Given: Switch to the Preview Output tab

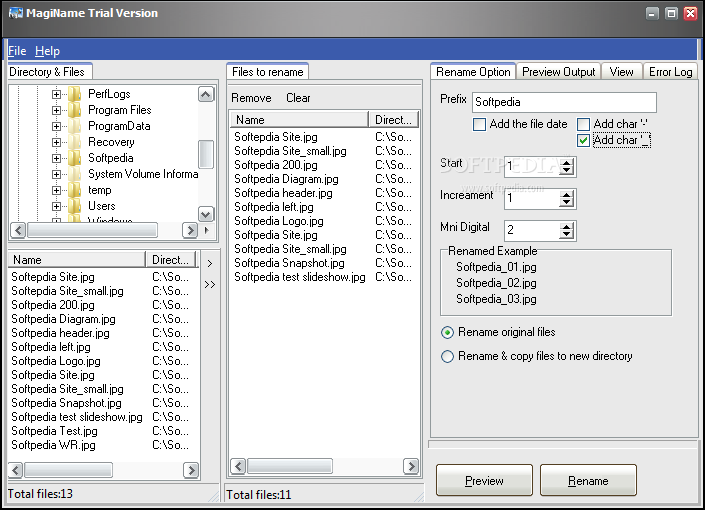Looking at the screenshot, I should (558, 72).
